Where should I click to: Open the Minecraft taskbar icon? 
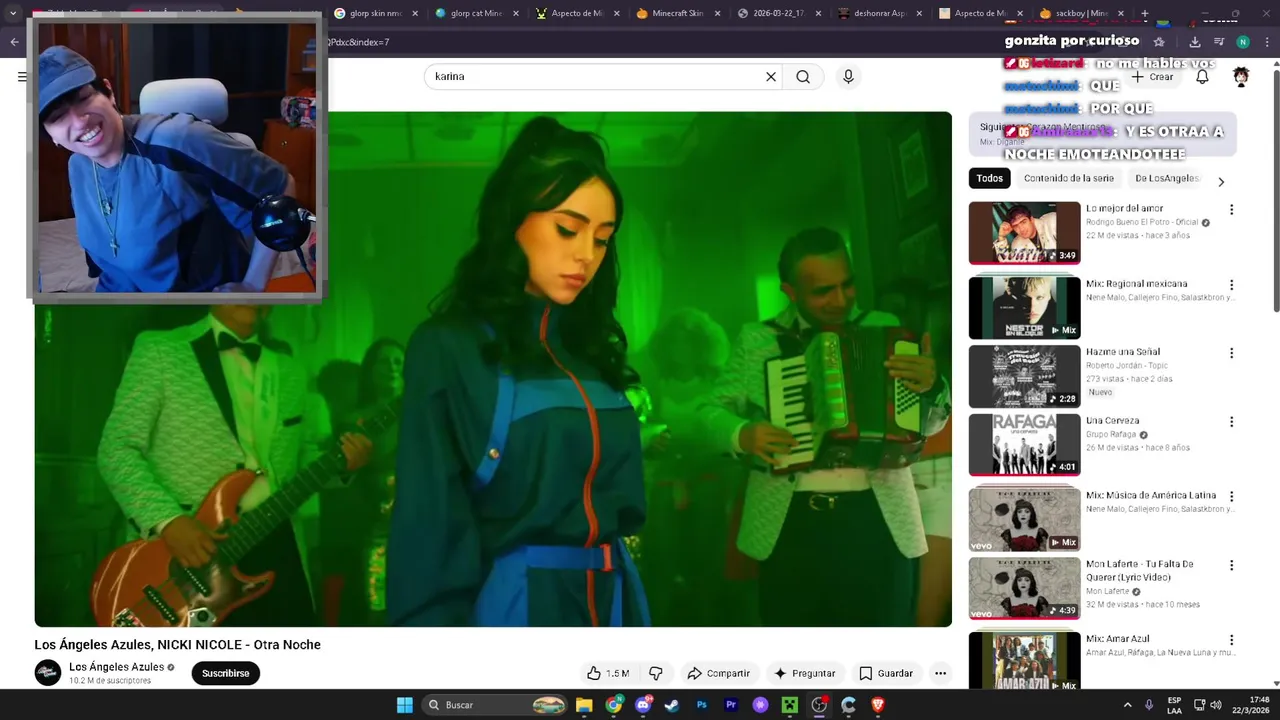(x=789, y=705)
